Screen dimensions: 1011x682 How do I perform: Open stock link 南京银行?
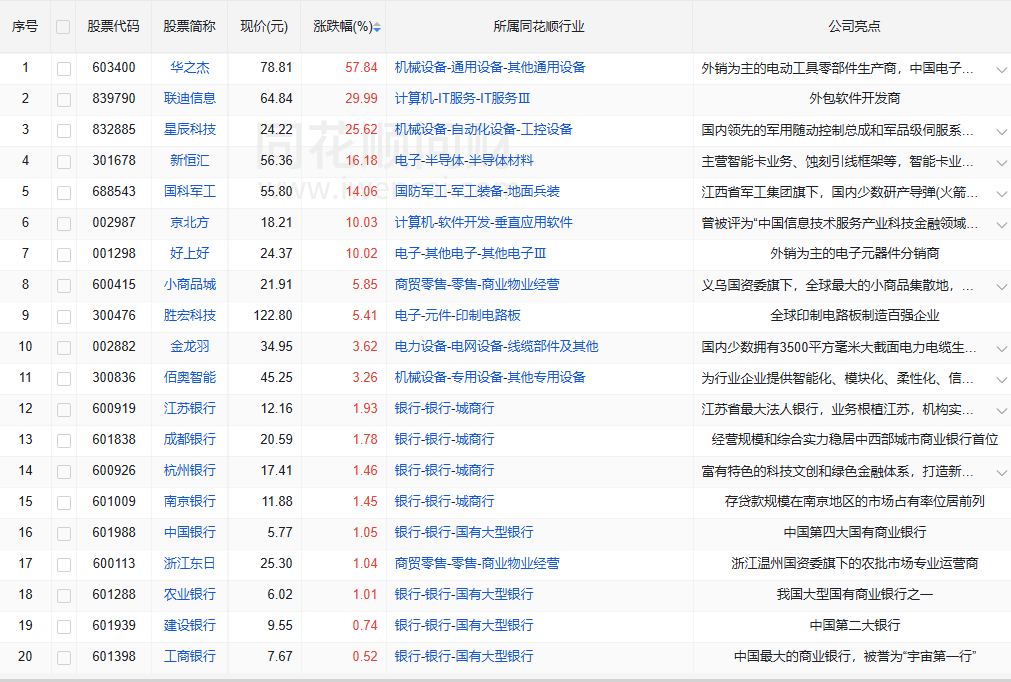(x=190, y=502)
